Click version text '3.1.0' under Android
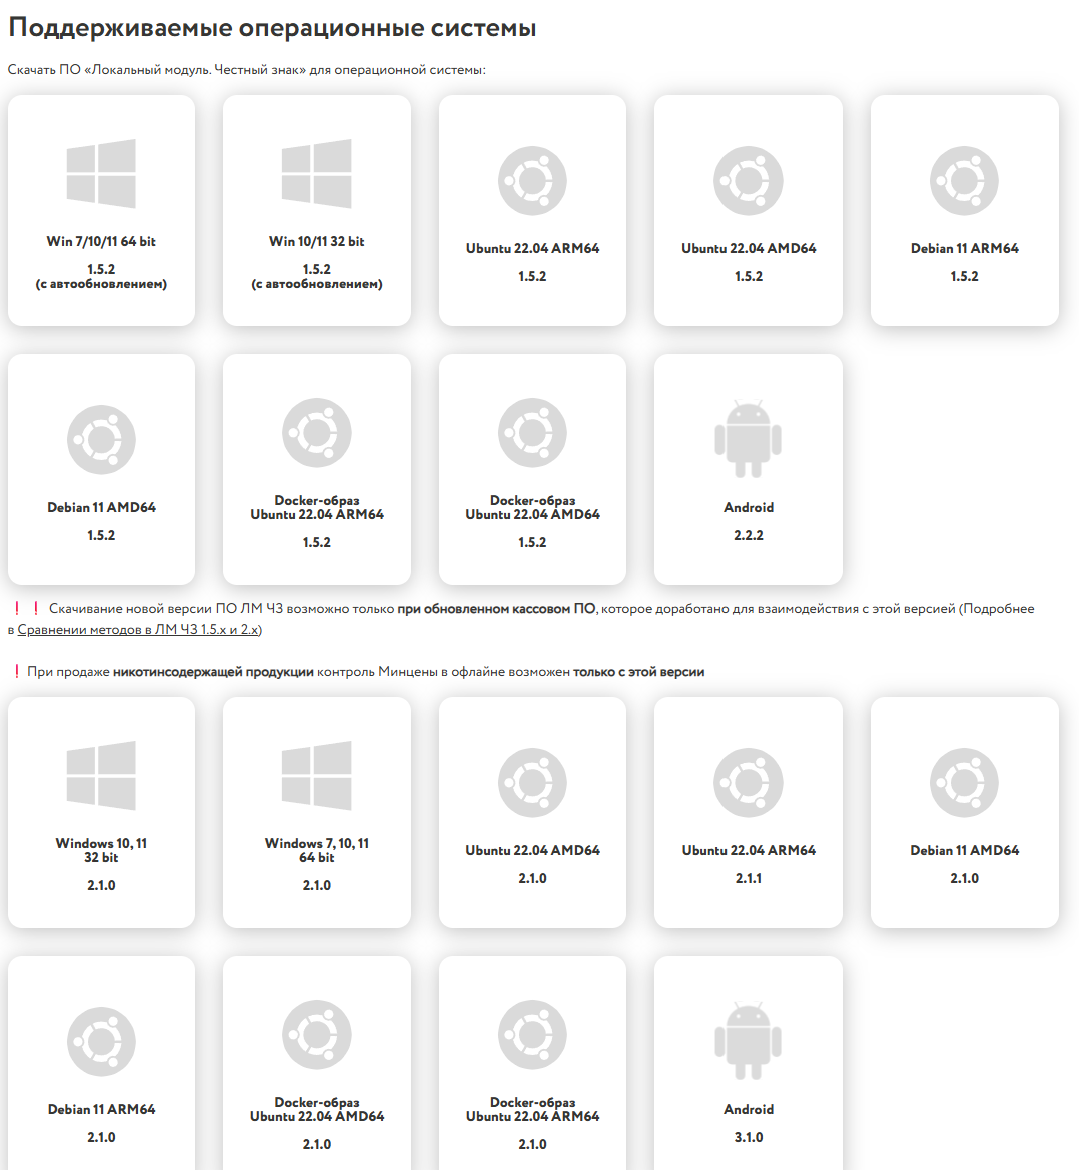 coord(748,1137)
